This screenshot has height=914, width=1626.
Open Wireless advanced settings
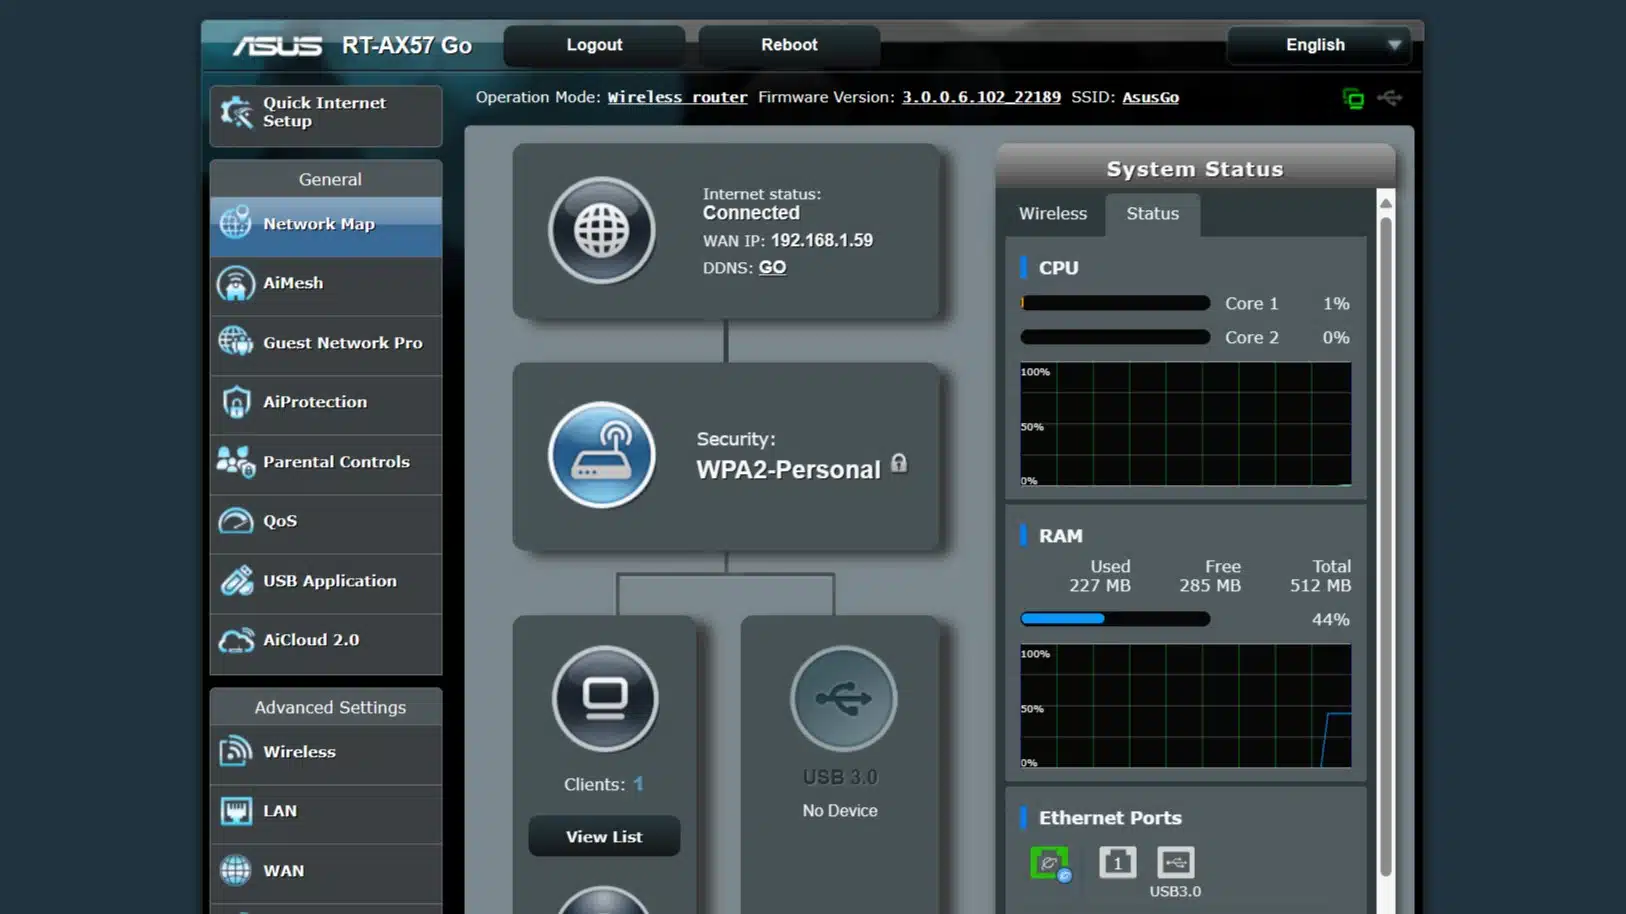(x=326, y=753)
